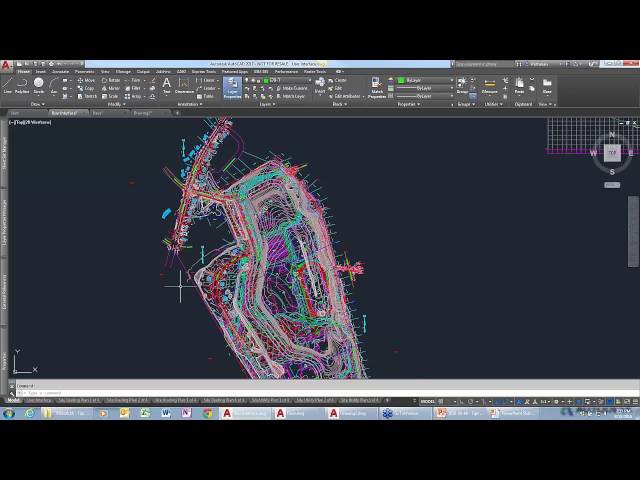Click Make Current layer button

[x=292, y=88]
